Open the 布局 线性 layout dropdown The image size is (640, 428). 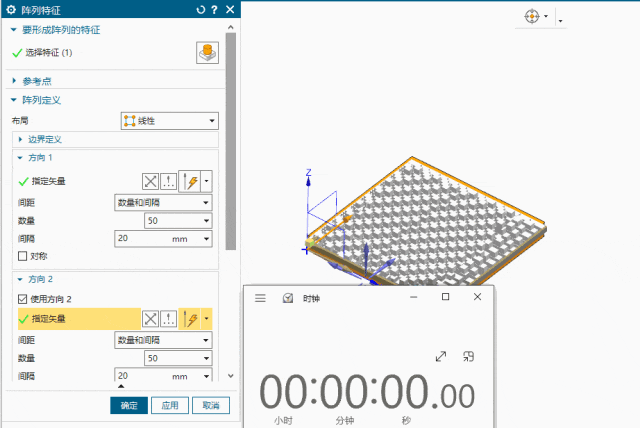(169, 121)
